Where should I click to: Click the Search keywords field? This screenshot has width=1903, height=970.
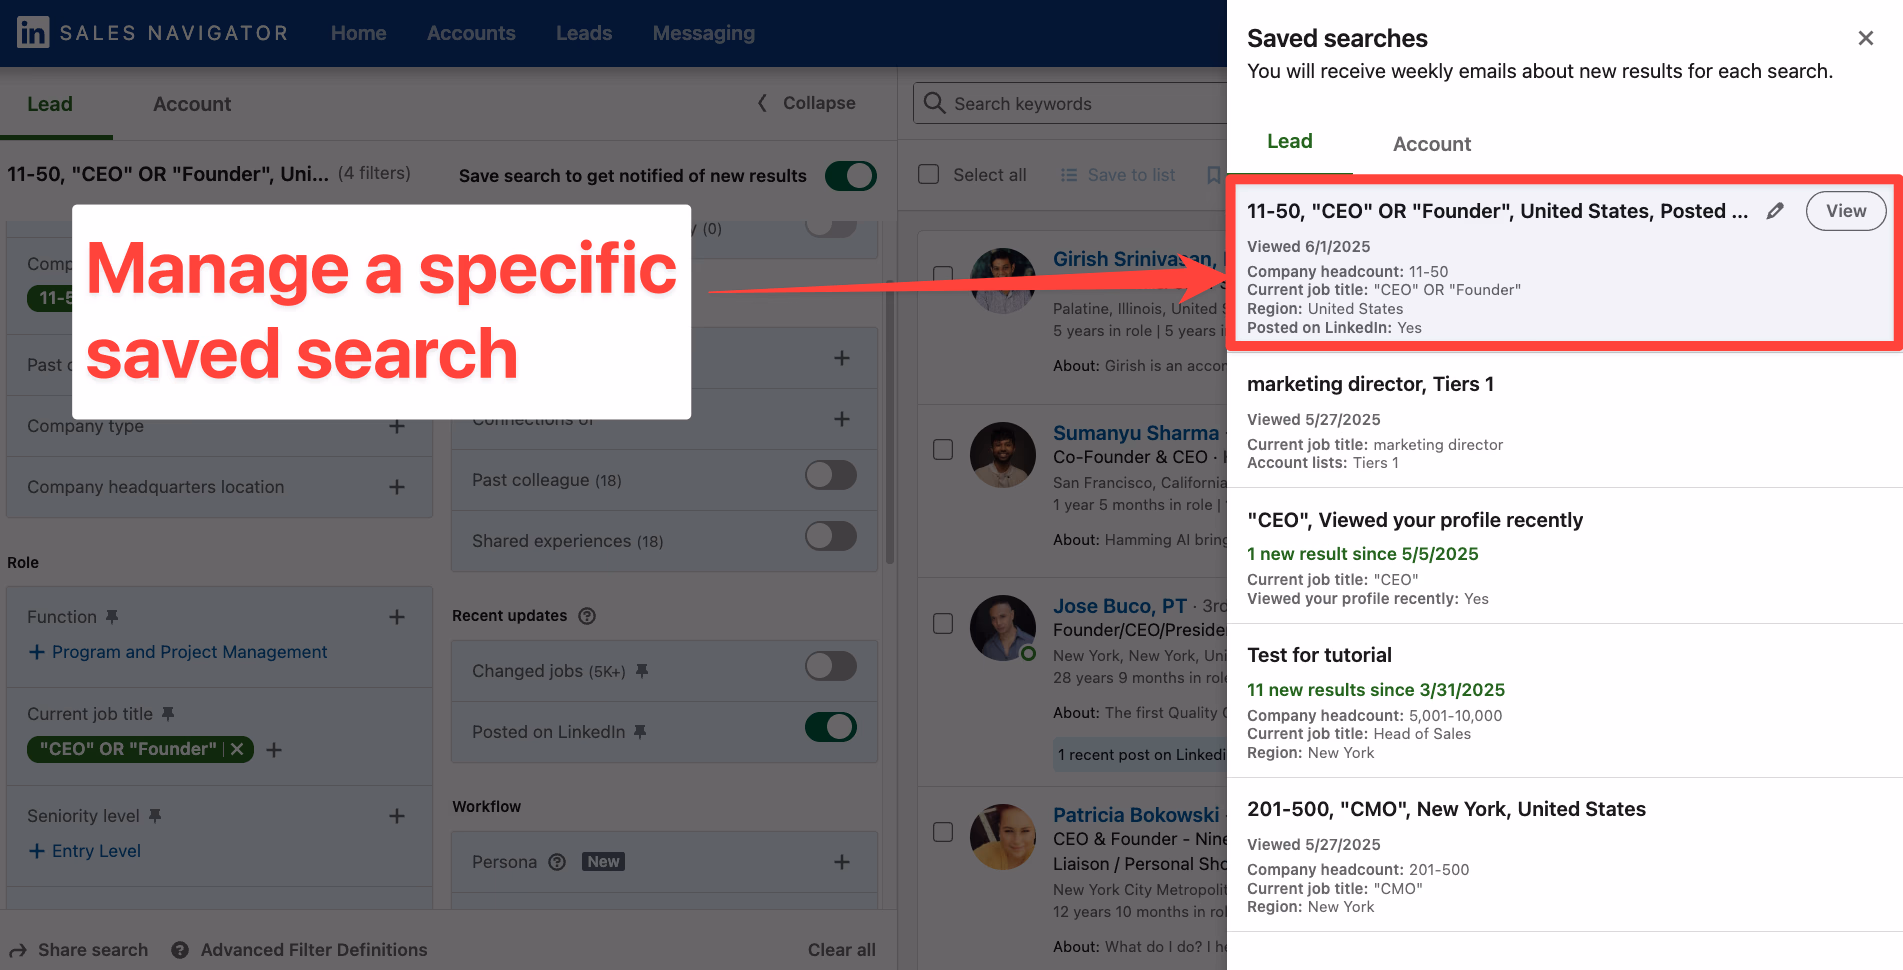coord(1070,103)
